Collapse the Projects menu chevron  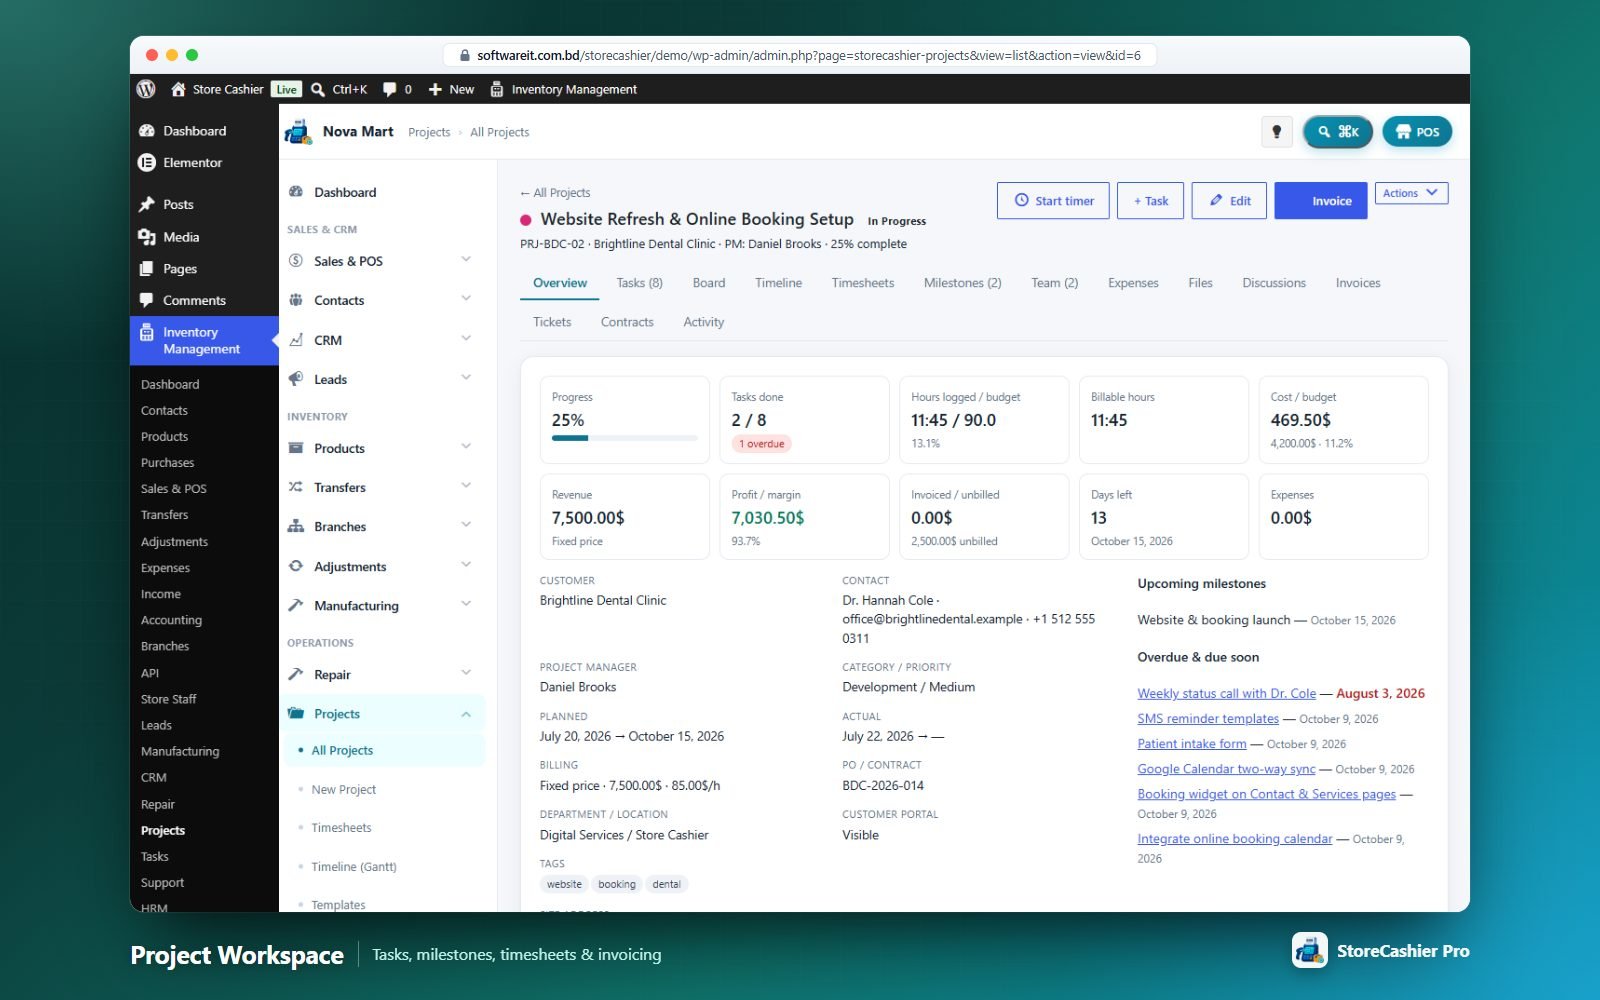[466, 714]
